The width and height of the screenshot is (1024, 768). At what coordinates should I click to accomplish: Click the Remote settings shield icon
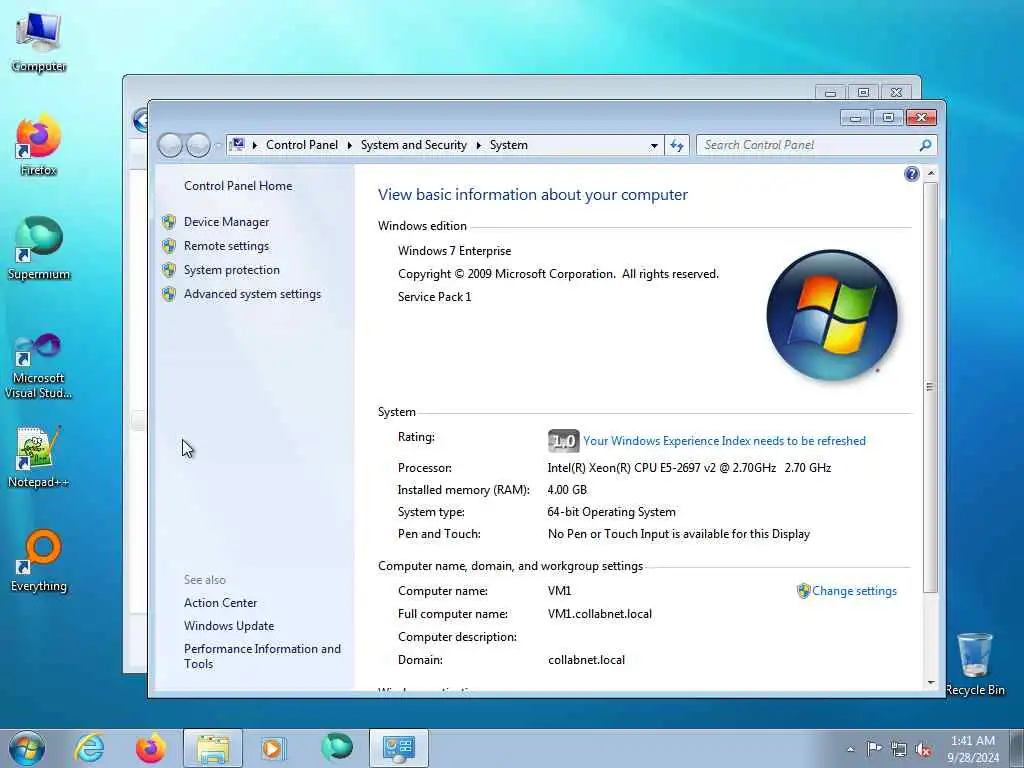(169, 246)
